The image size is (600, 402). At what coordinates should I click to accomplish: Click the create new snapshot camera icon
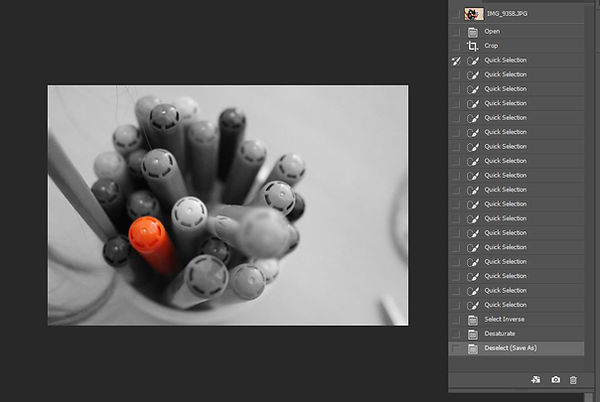555,379
